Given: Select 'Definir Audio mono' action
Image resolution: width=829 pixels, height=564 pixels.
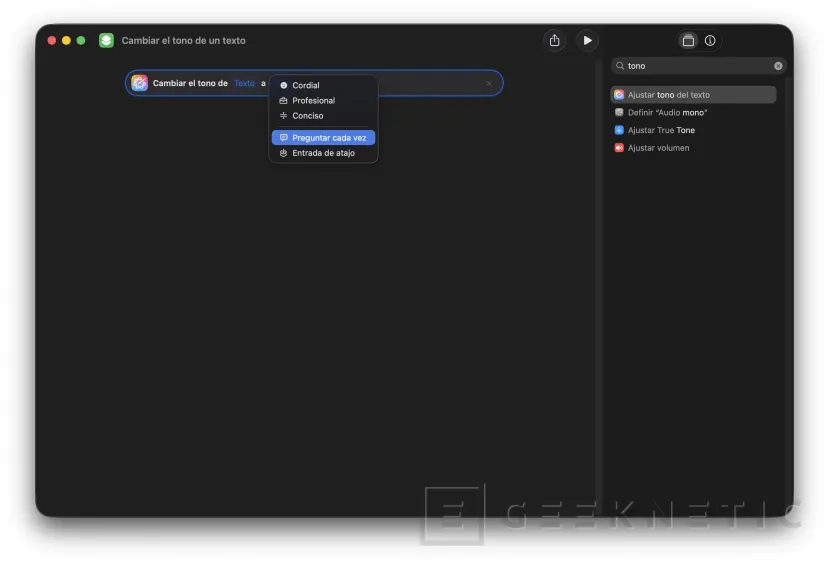Looking at the screenshot, I should click(667, 113).
